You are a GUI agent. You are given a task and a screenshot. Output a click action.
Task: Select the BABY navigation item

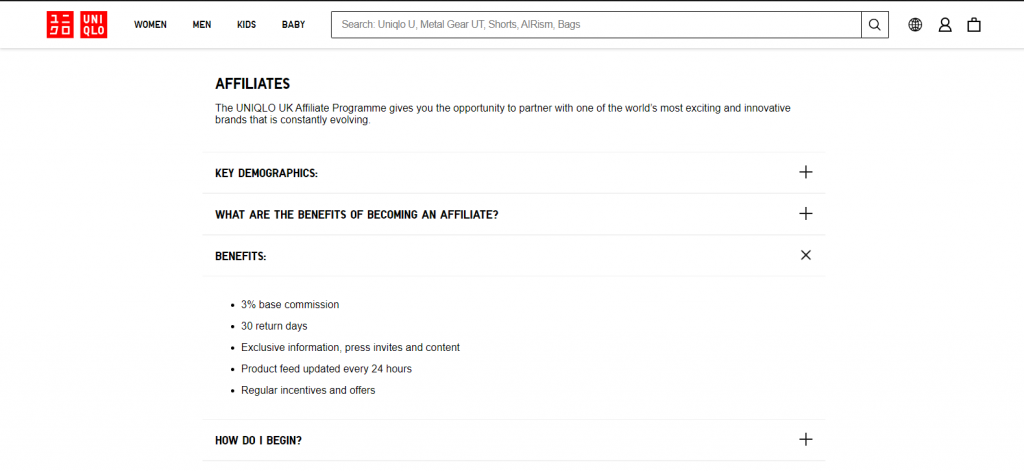293,25
